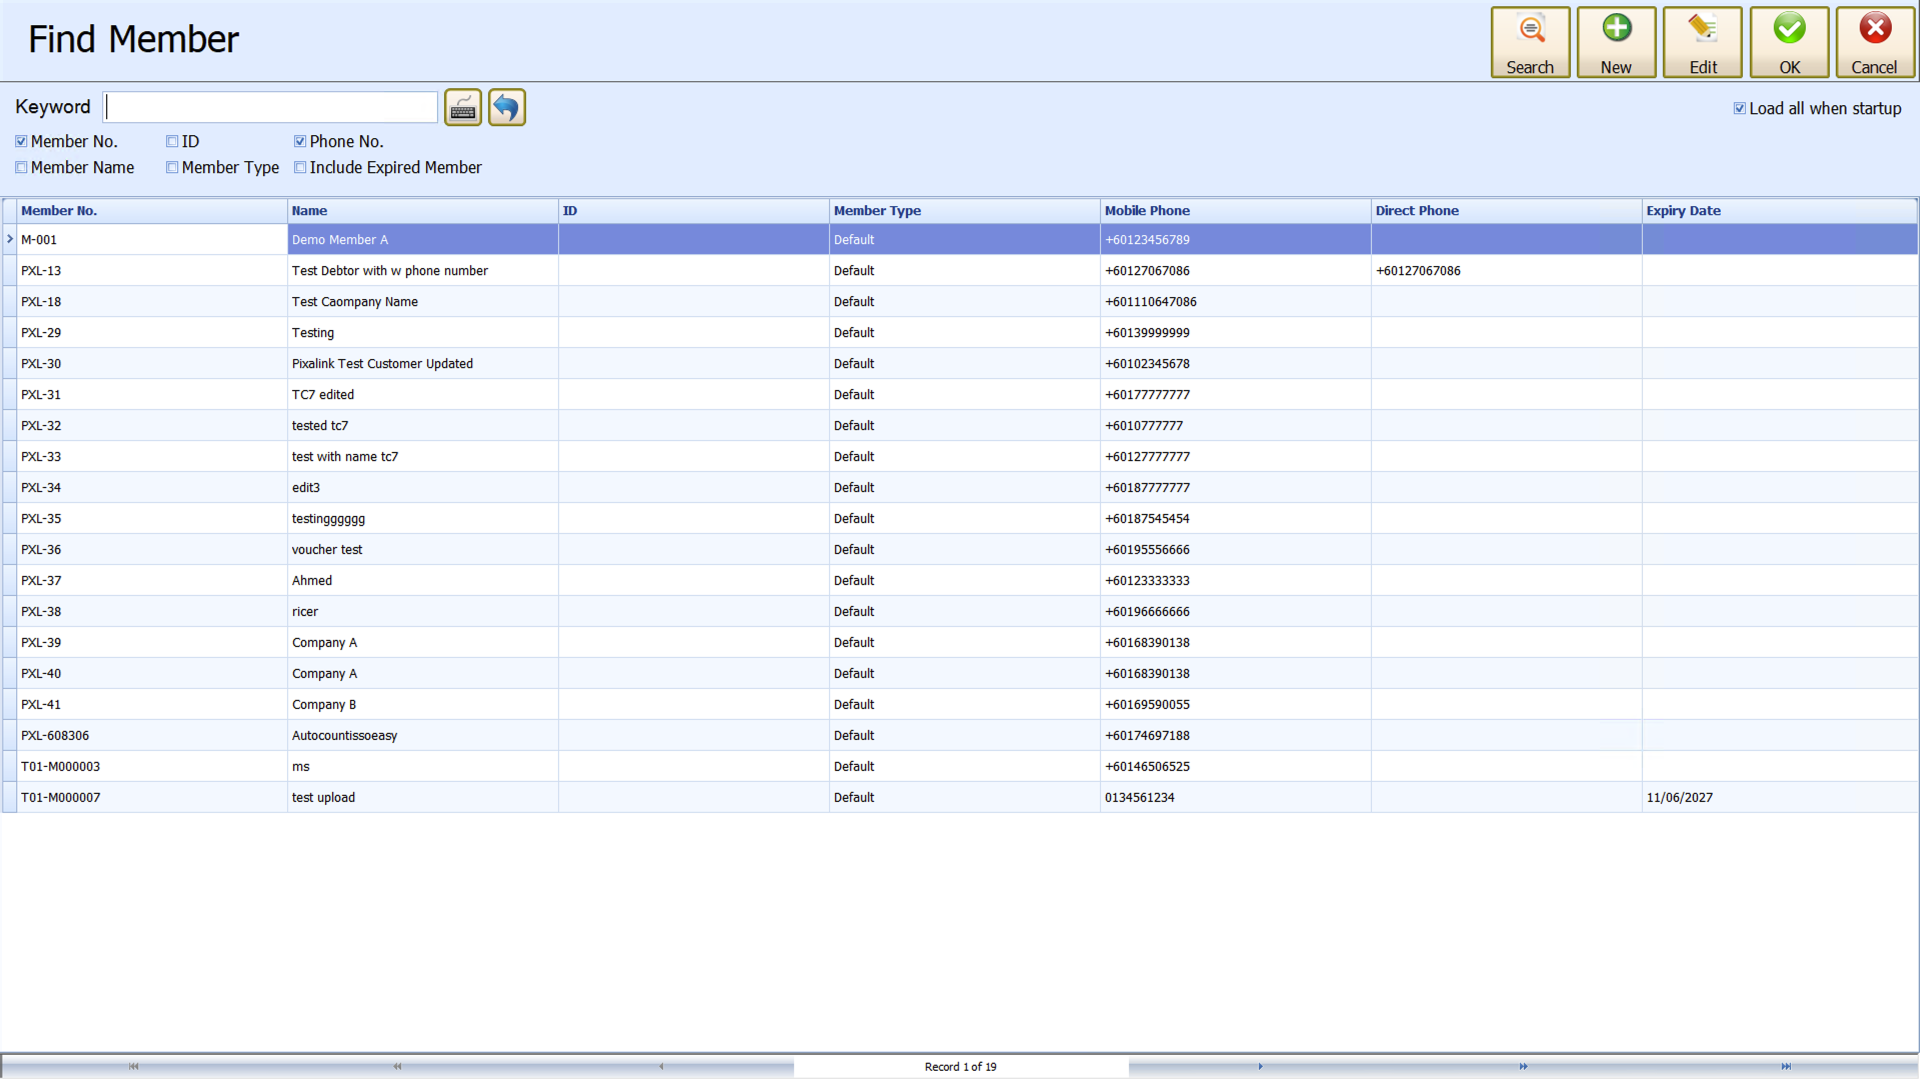Click the Edit pencil button
The width and height of the screenshot is (1920, 1080).
pyautogui.click(x=1702, y=43)
